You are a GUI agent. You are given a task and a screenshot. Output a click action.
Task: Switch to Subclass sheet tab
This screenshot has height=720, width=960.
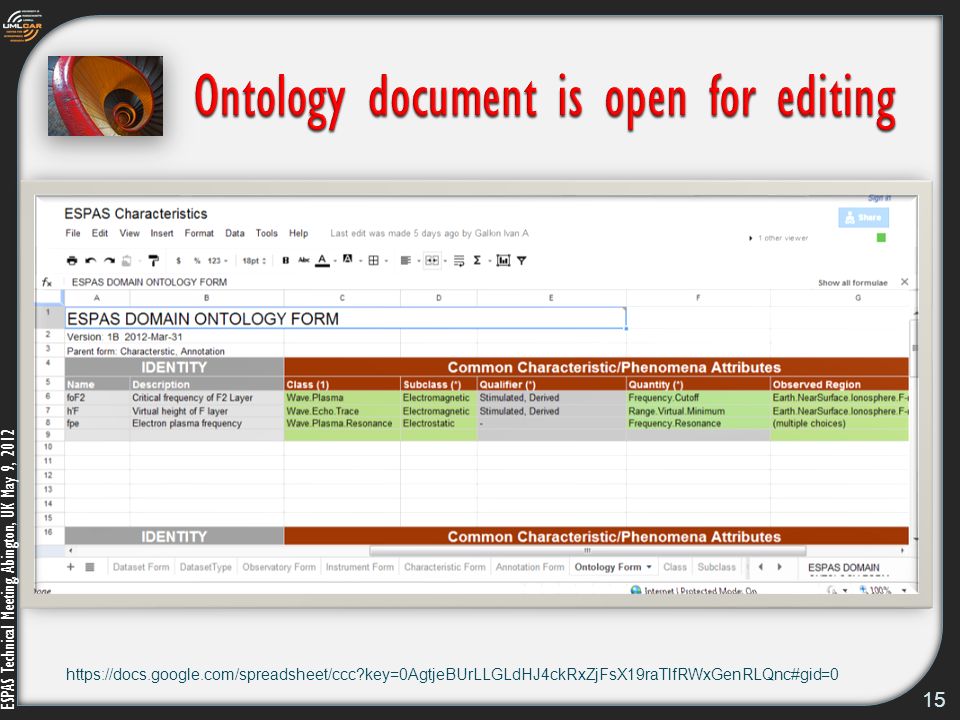pyautogui.click(x=716, y=567)
